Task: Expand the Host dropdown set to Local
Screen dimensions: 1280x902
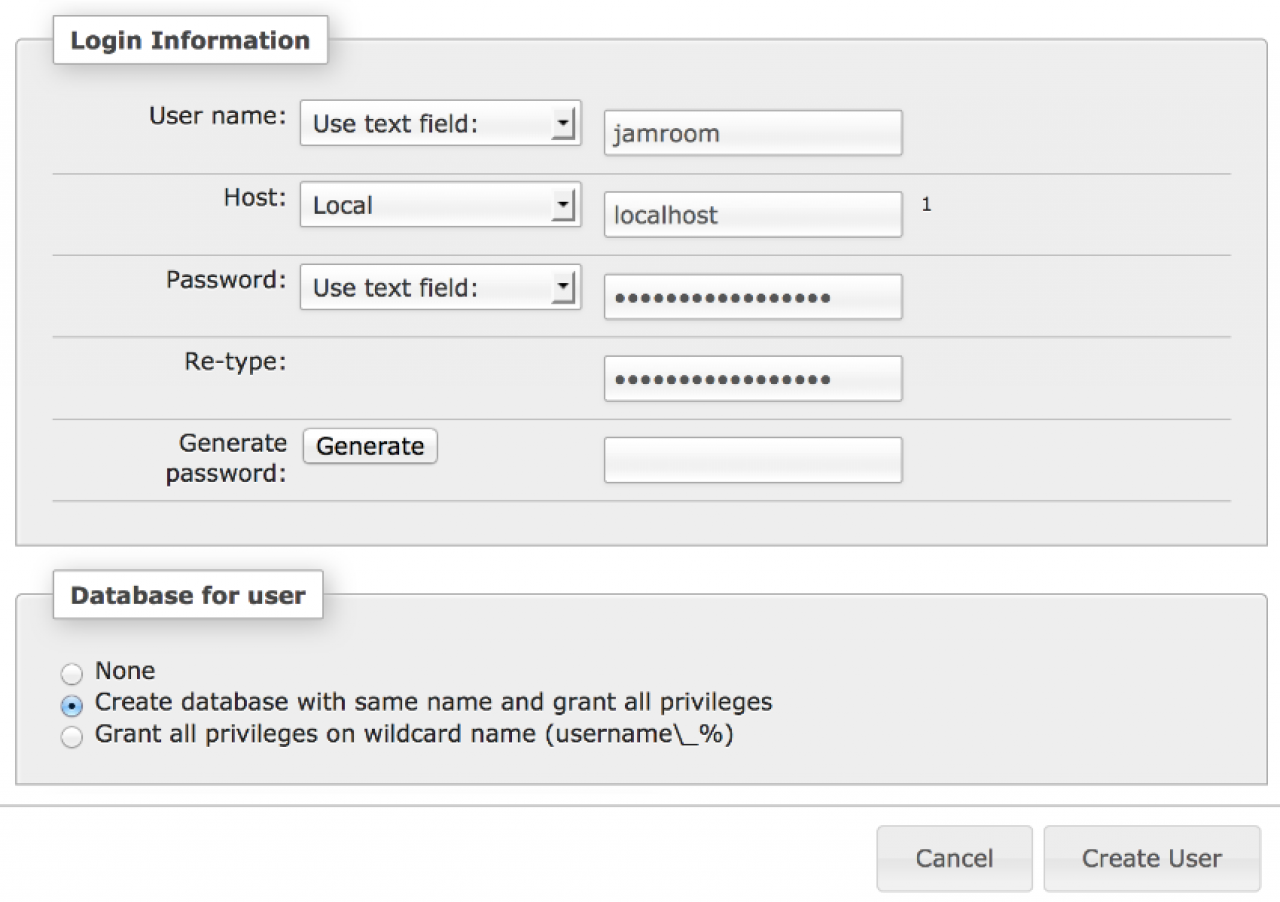Action: [x=440, y=206]
